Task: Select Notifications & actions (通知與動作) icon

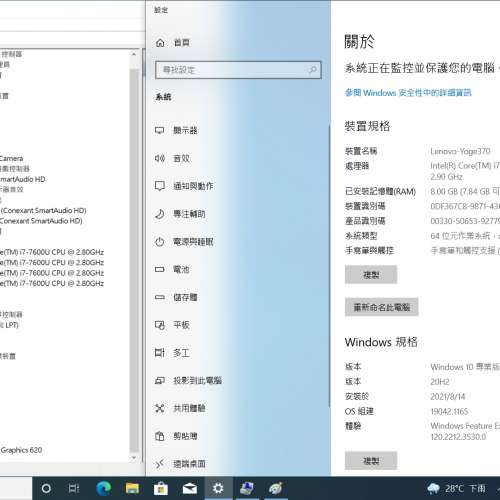Action: [x=160, y=186]
